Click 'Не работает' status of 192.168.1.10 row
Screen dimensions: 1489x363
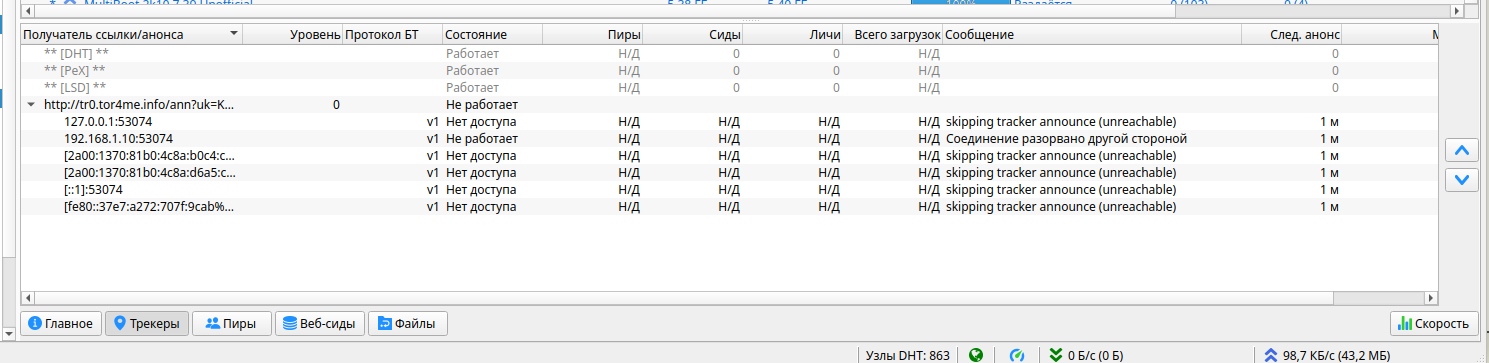[482, 138]
